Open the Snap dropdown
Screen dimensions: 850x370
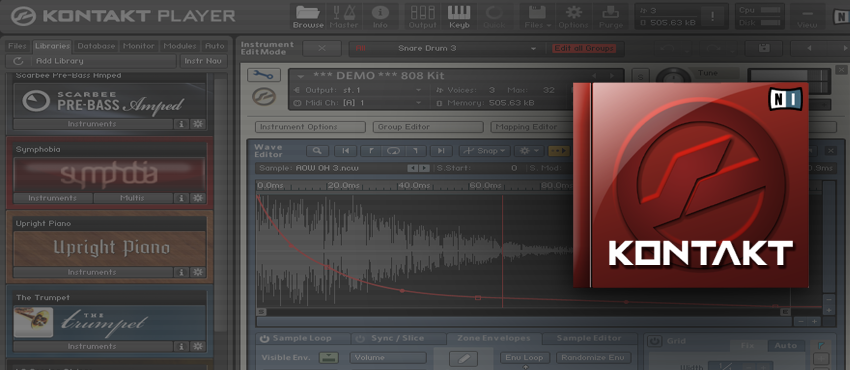coord(485,151)
